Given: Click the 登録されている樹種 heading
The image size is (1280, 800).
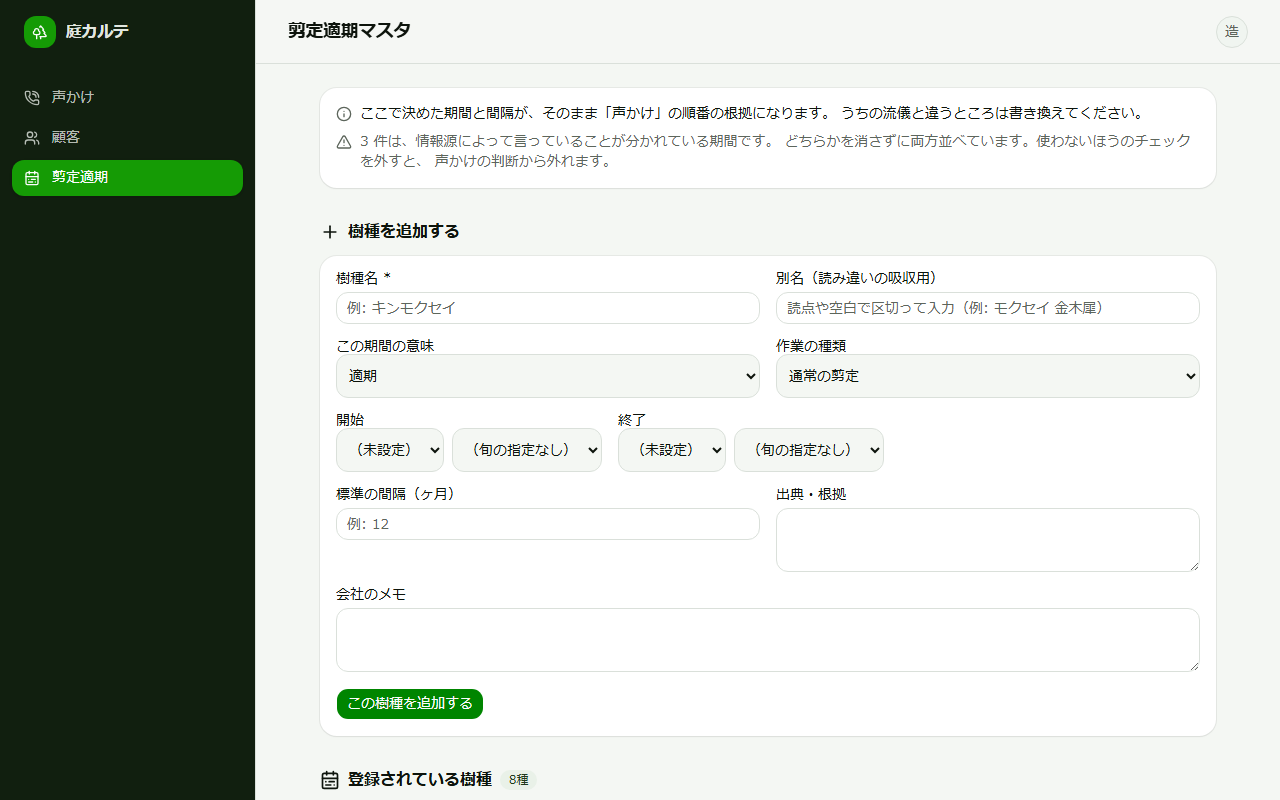Looking at the screenshot, I should [x=420, y=780].
